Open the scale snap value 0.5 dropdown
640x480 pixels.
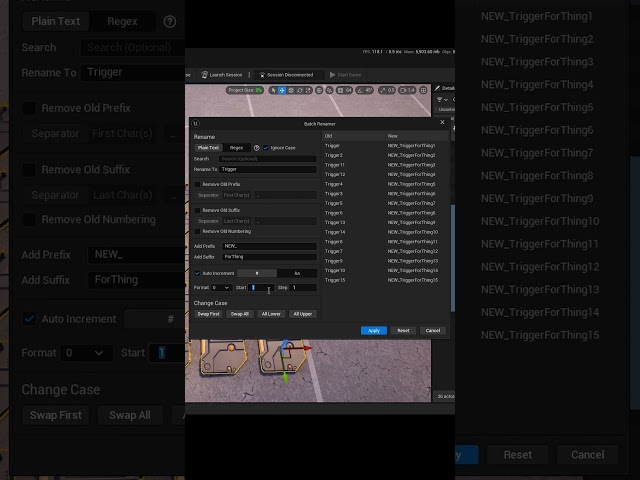tap(391, 90)
